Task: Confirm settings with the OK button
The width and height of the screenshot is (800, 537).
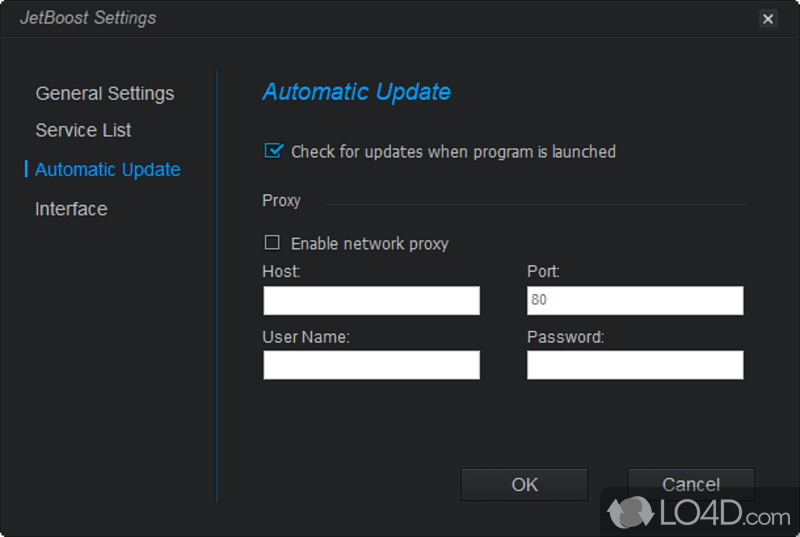Action: tap(524, 485)
